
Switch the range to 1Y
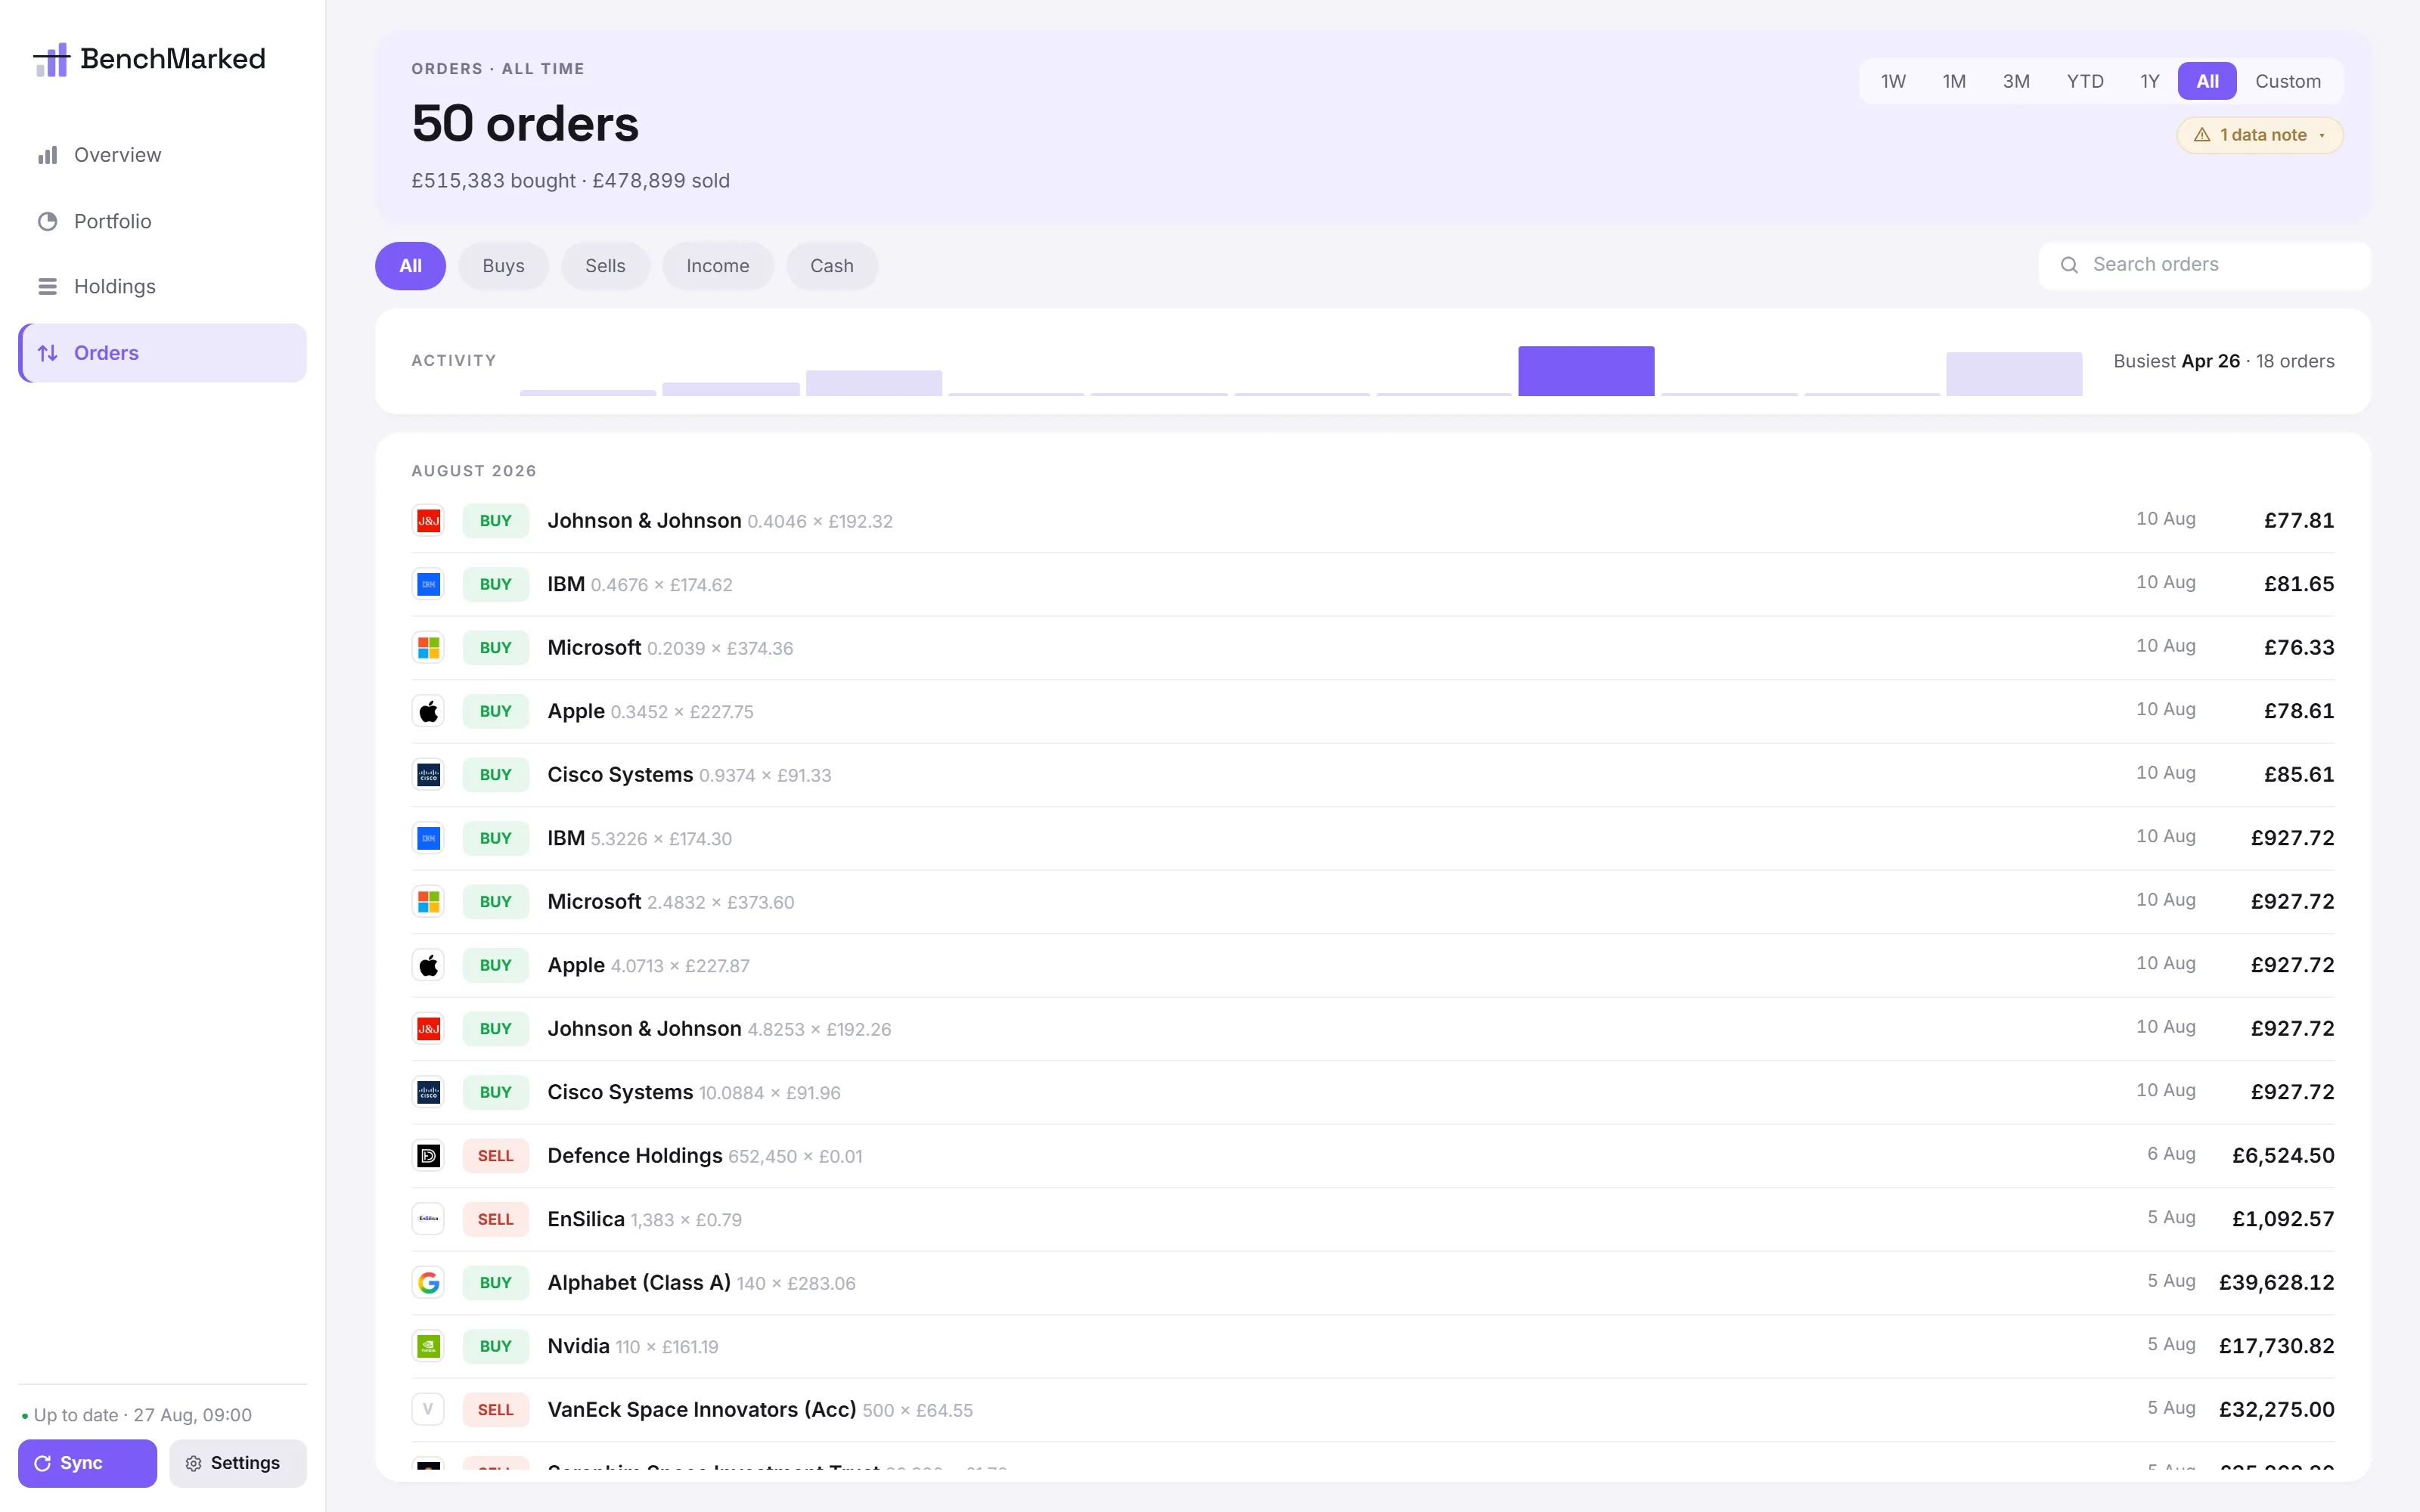pyautogui.click(x=2150, y=81)
